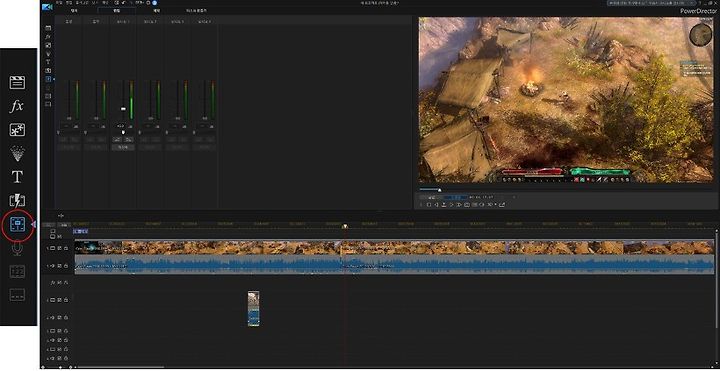
Task: Open the Particle Room in the enlarged sidebar
Action: coord(17,153)
